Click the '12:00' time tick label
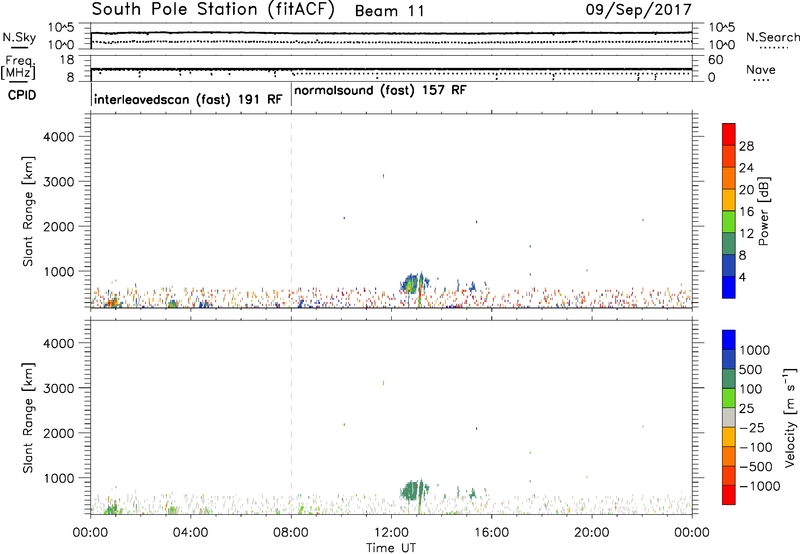Image resolution: width=800 pixels, height=554 pixels. coord(391,533)
